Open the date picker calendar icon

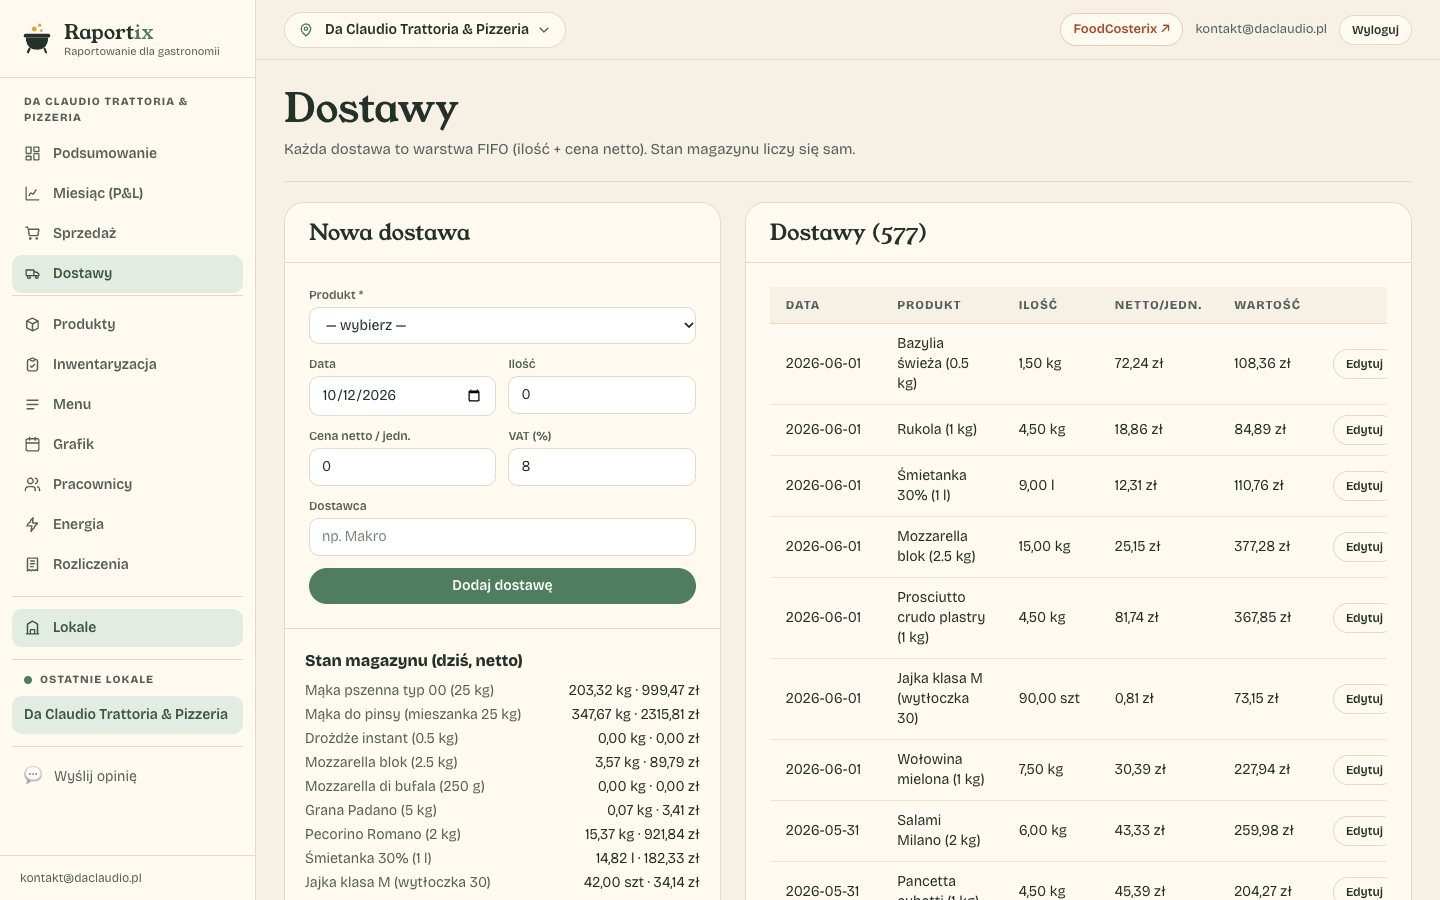click(x=474, y=395)
